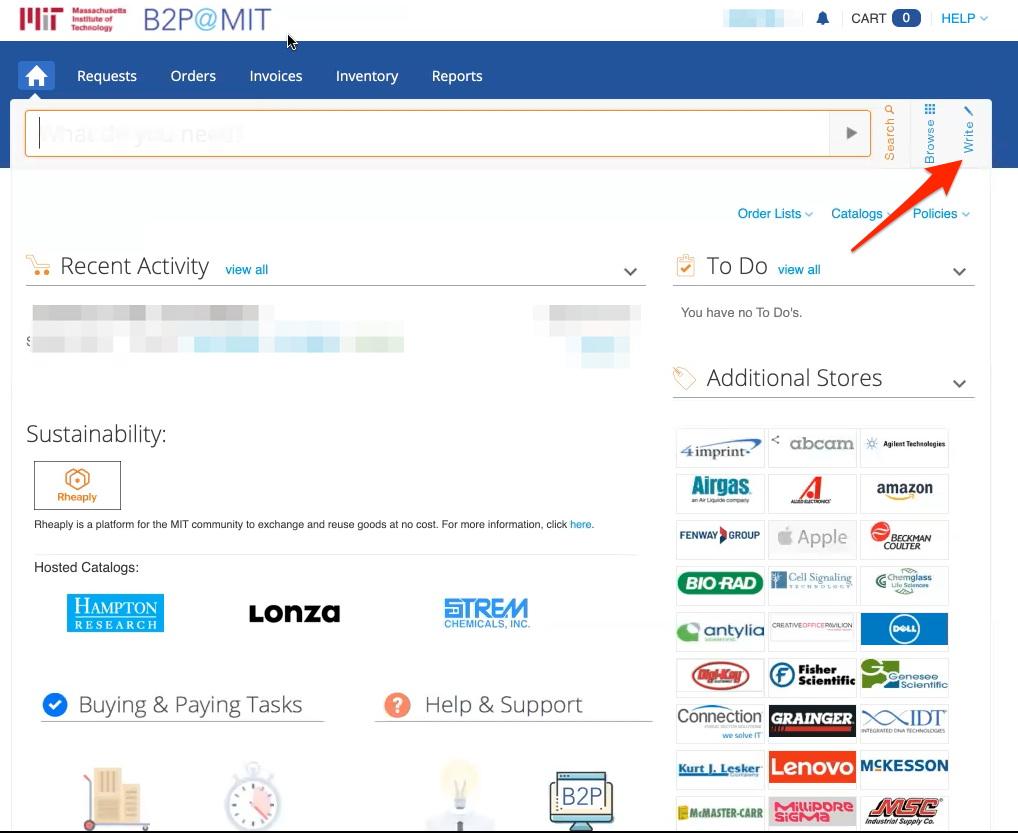Go to the Home dashboard icon
This screenshot has height=833, width=1018.
pyautogui.click(x=36, y=76)
